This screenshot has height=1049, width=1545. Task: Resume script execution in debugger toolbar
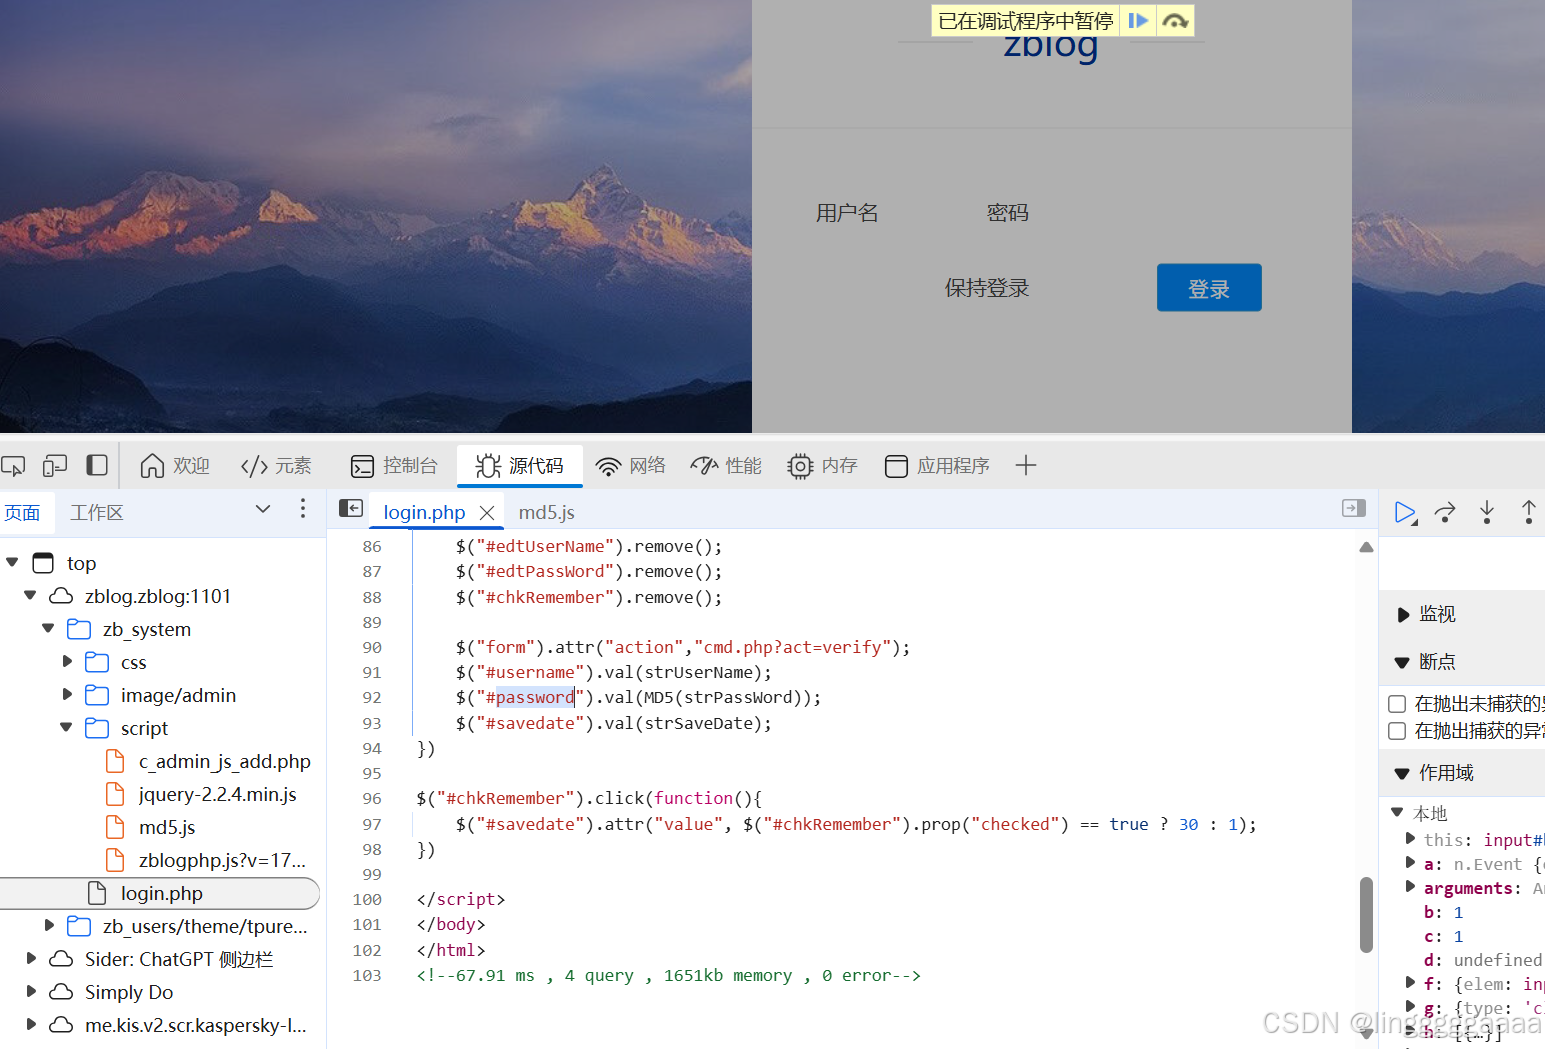(x=1405, y=512)
